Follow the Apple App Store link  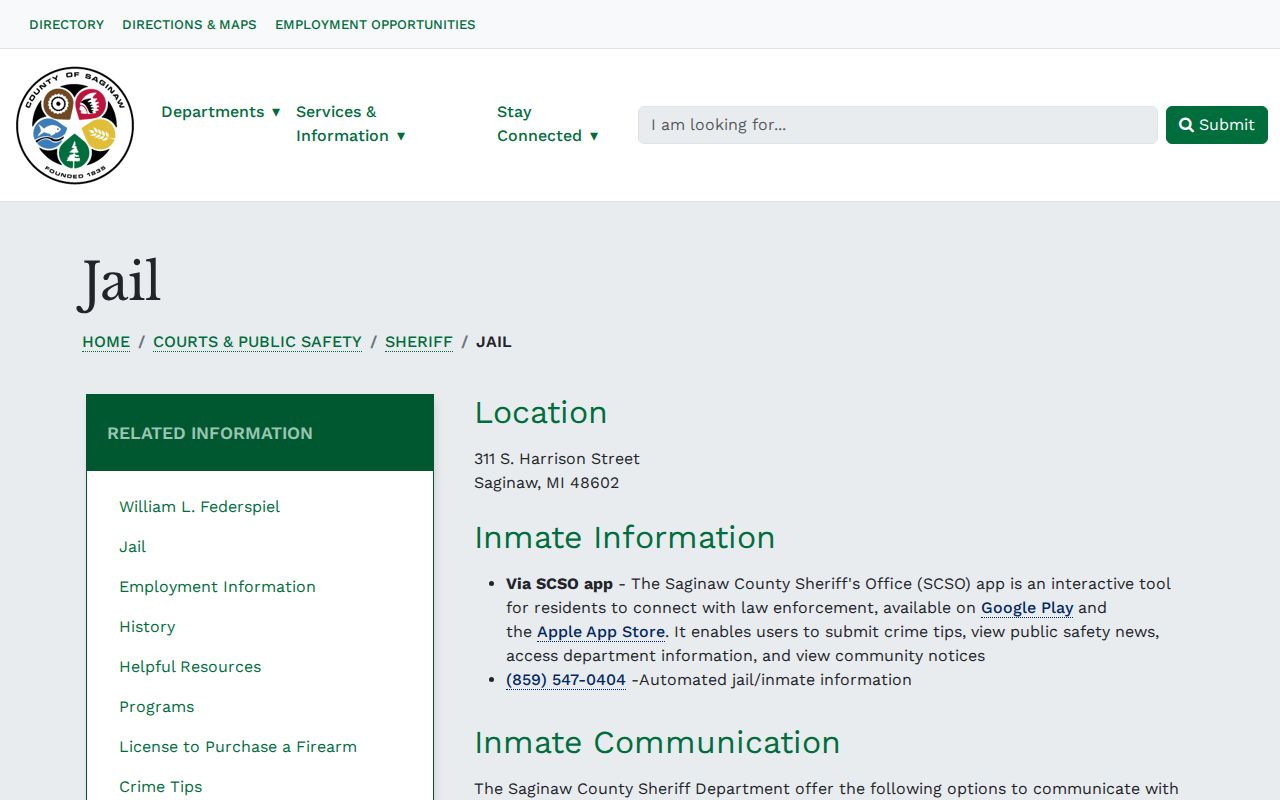coord(601,632)
